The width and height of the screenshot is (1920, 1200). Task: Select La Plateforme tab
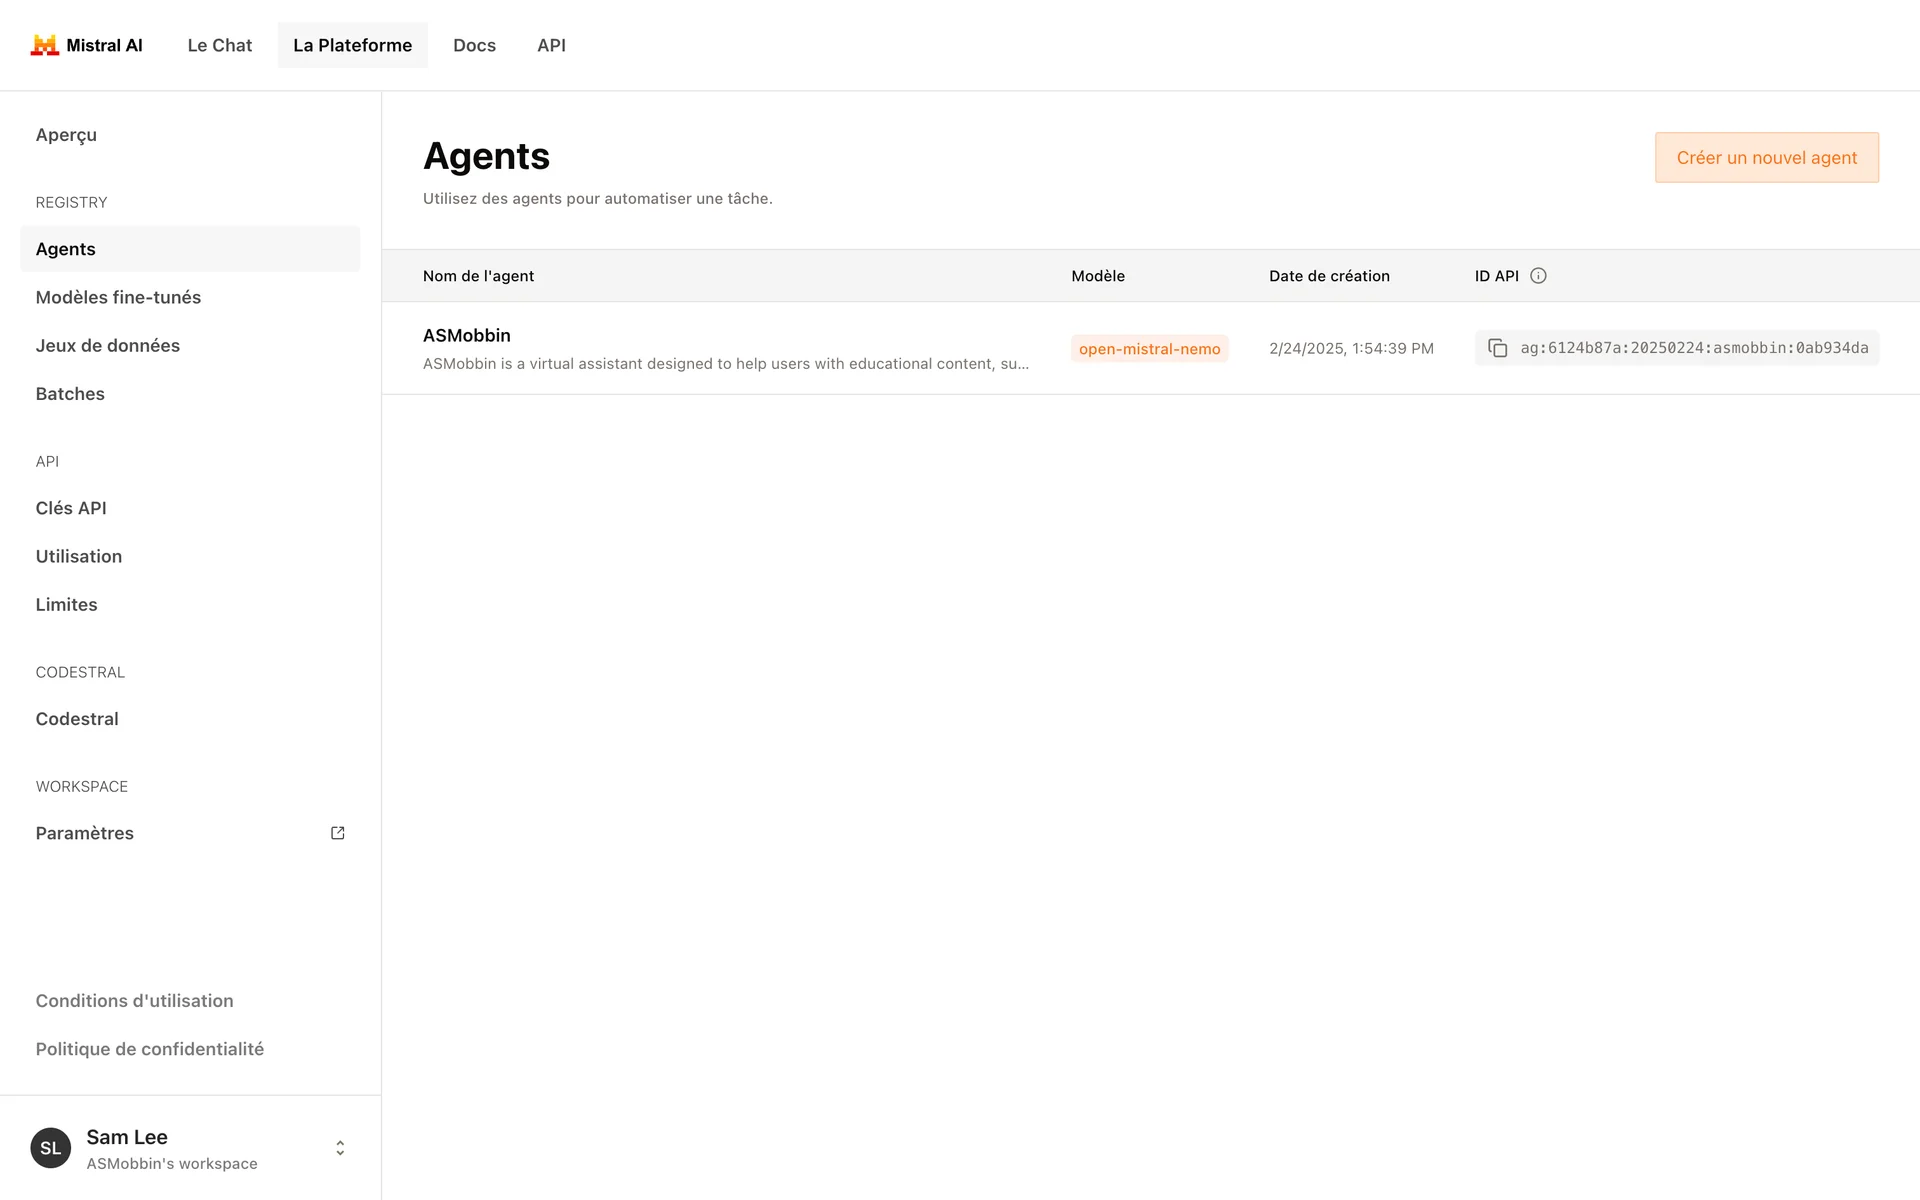point(352,45)
